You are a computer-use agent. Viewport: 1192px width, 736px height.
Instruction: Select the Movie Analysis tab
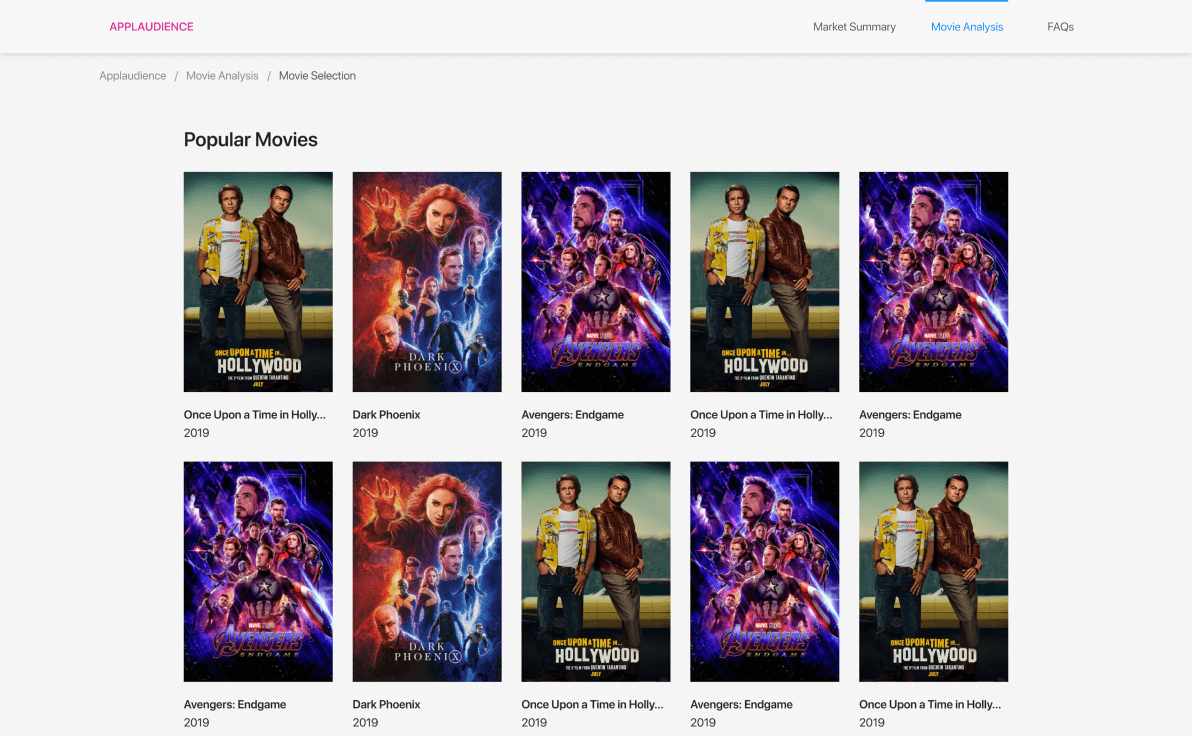(966, 27)
